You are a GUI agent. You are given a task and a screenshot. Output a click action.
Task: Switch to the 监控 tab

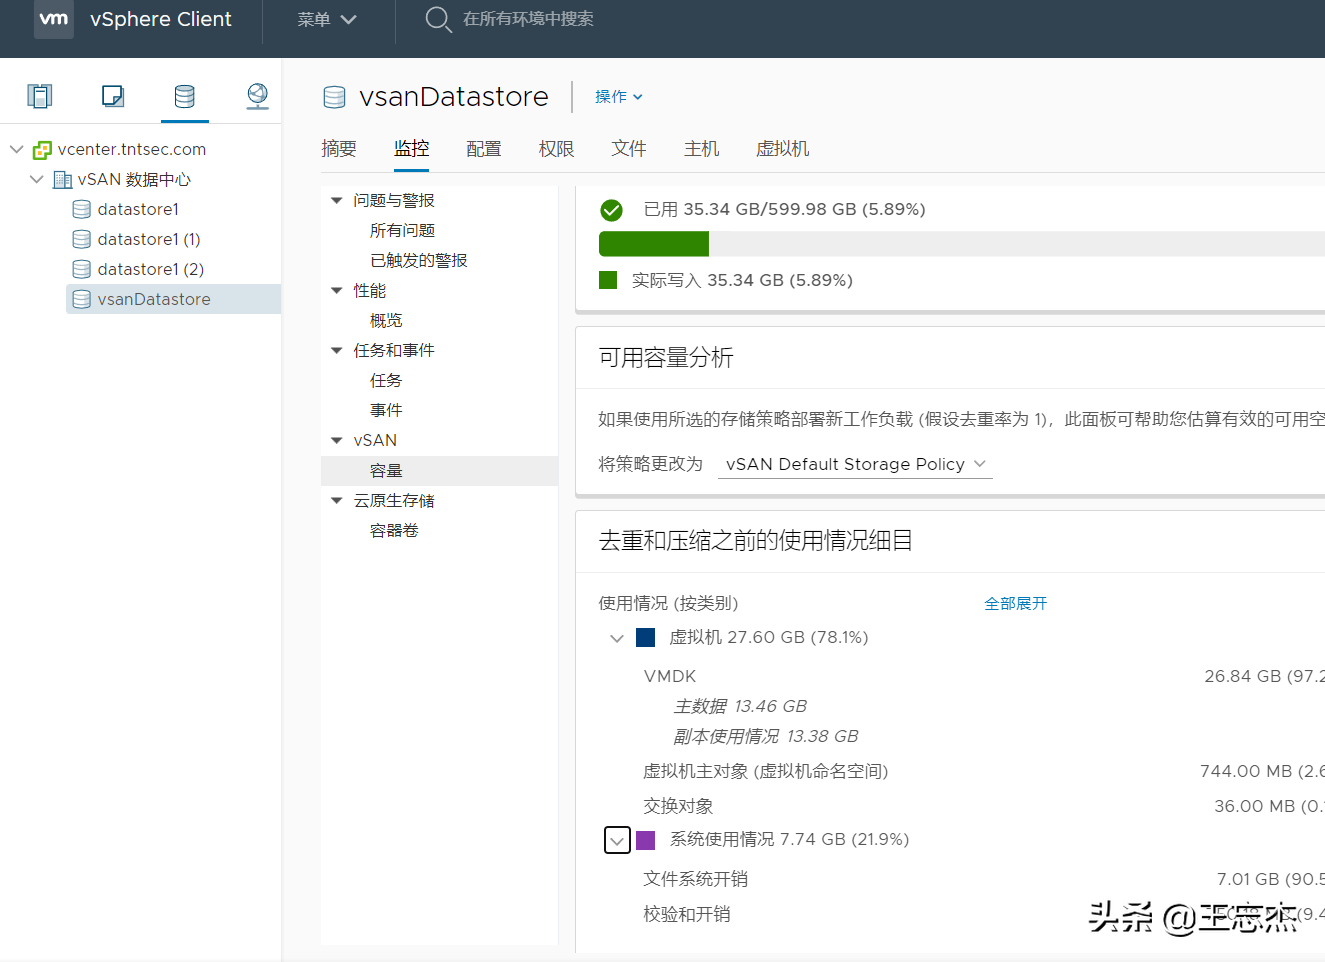coord(411,149)
